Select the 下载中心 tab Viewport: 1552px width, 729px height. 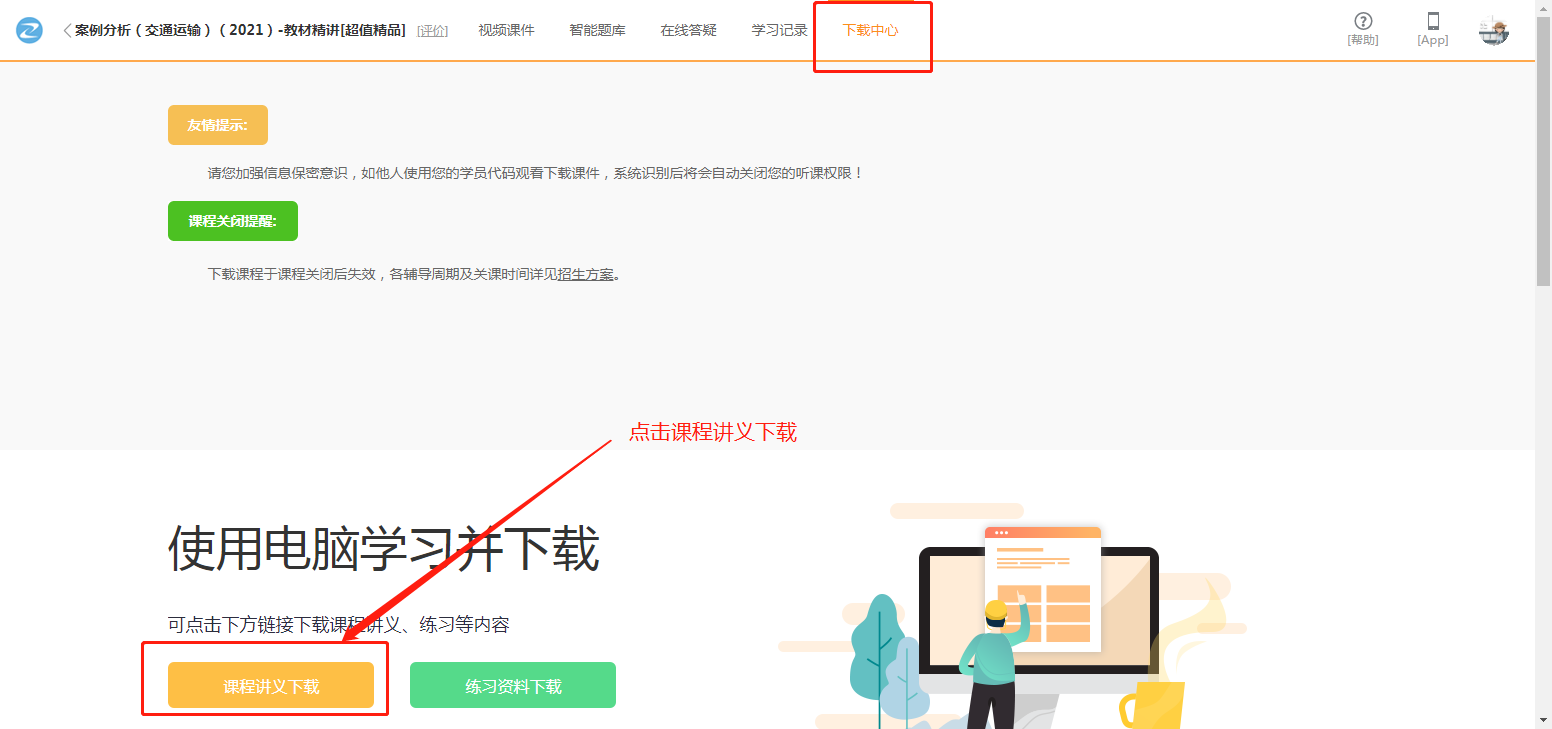870,30
